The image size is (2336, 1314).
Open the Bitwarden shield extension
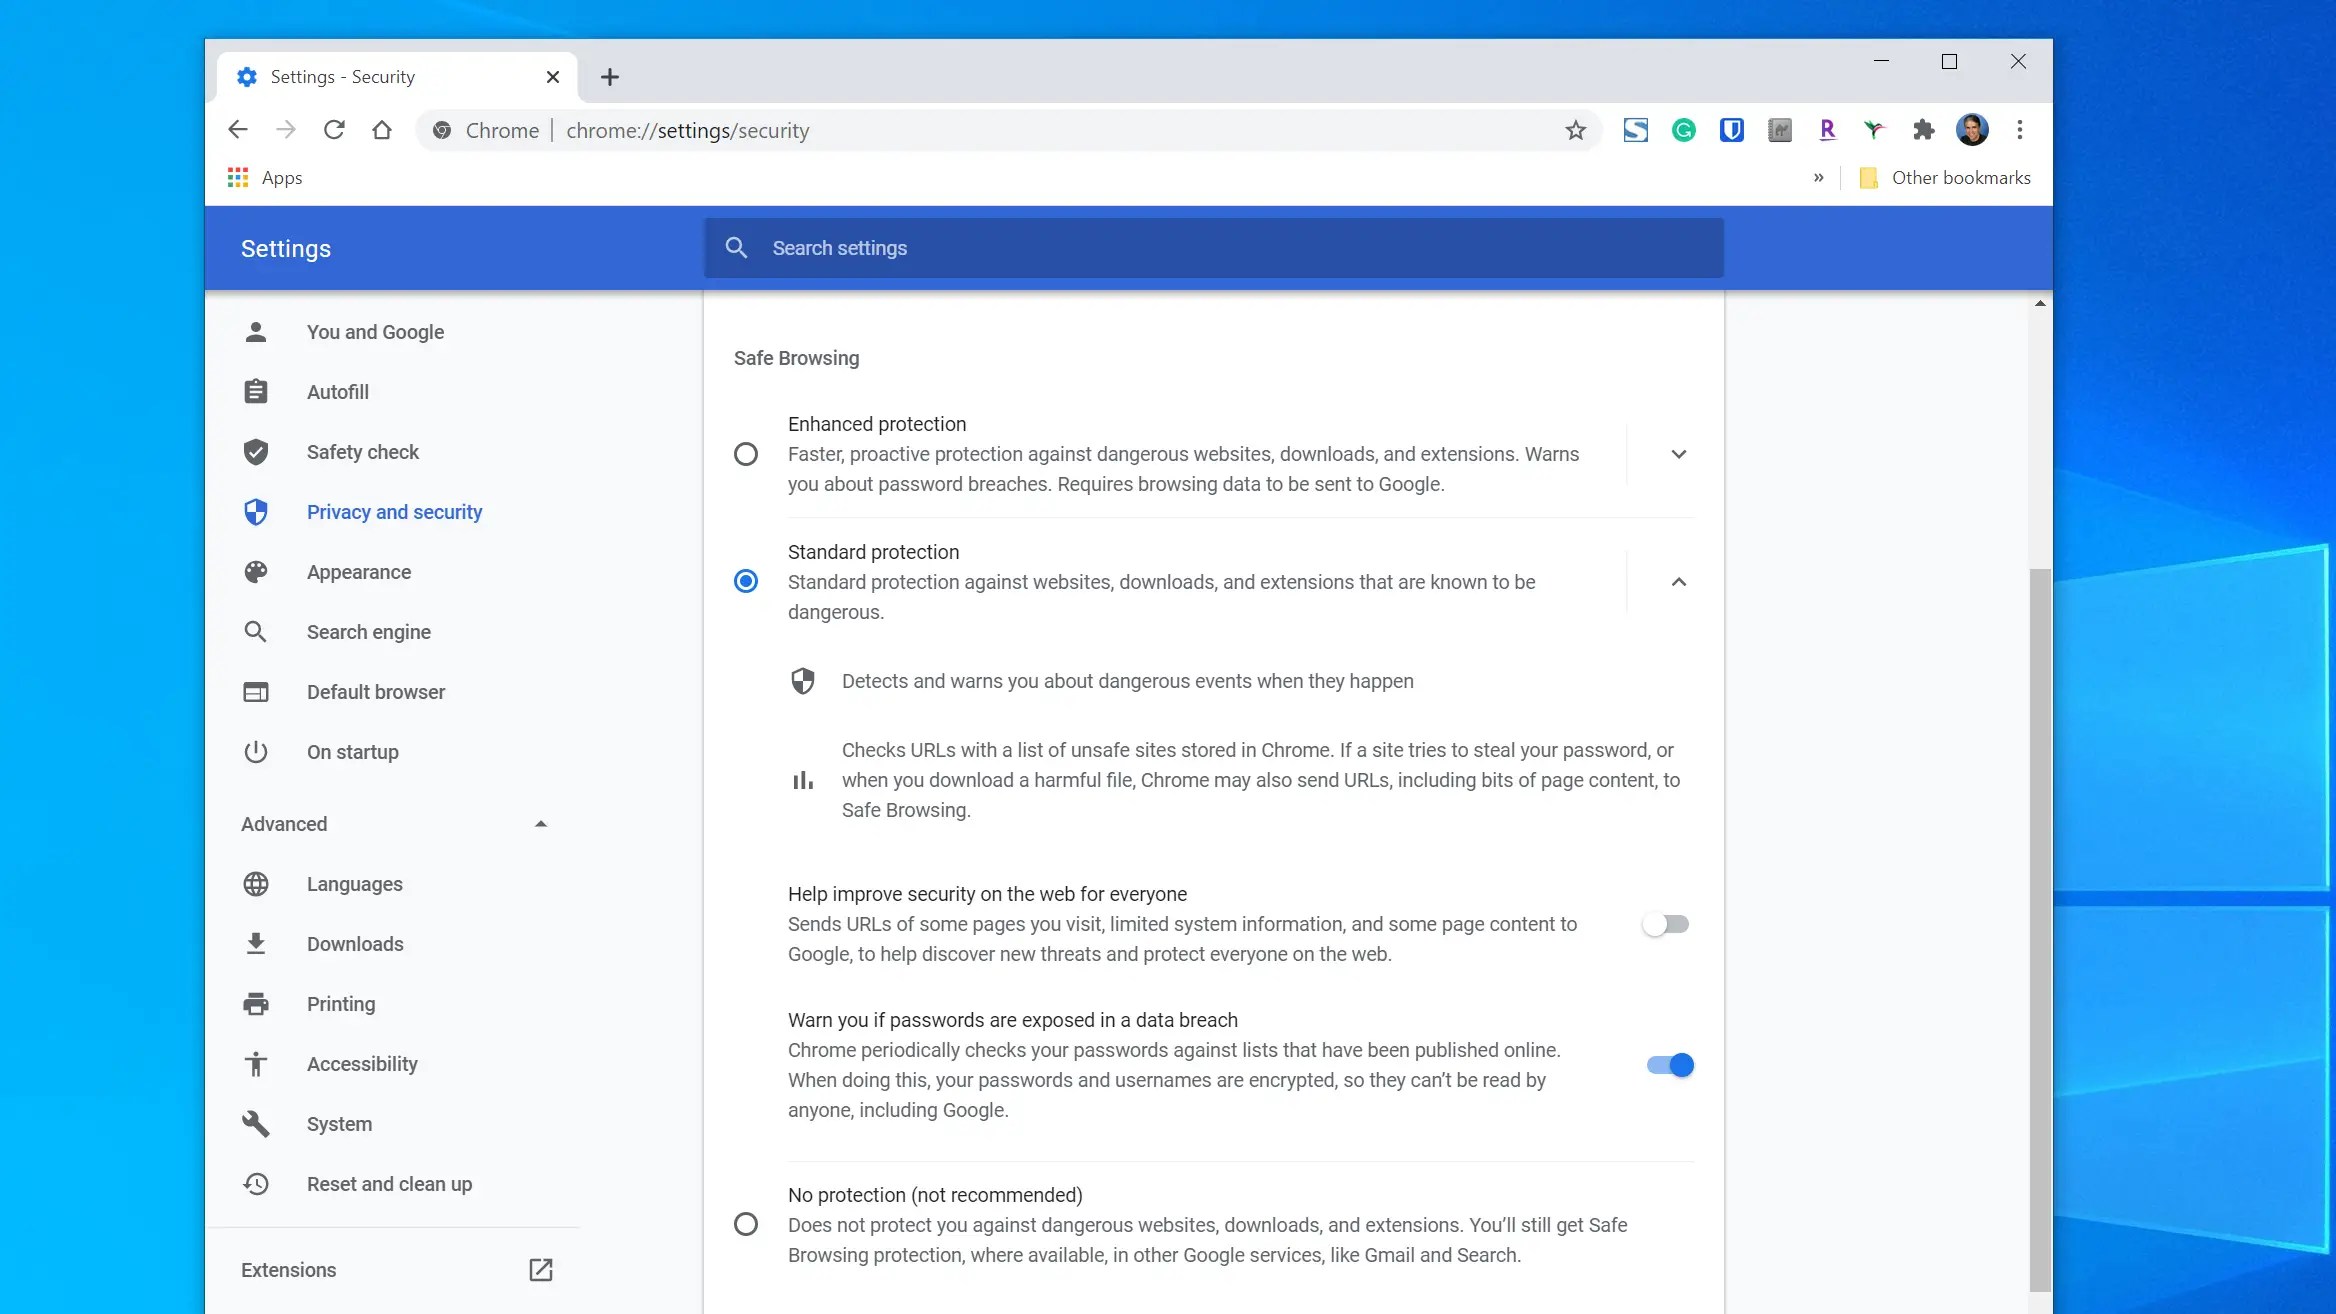point(1732,130)
